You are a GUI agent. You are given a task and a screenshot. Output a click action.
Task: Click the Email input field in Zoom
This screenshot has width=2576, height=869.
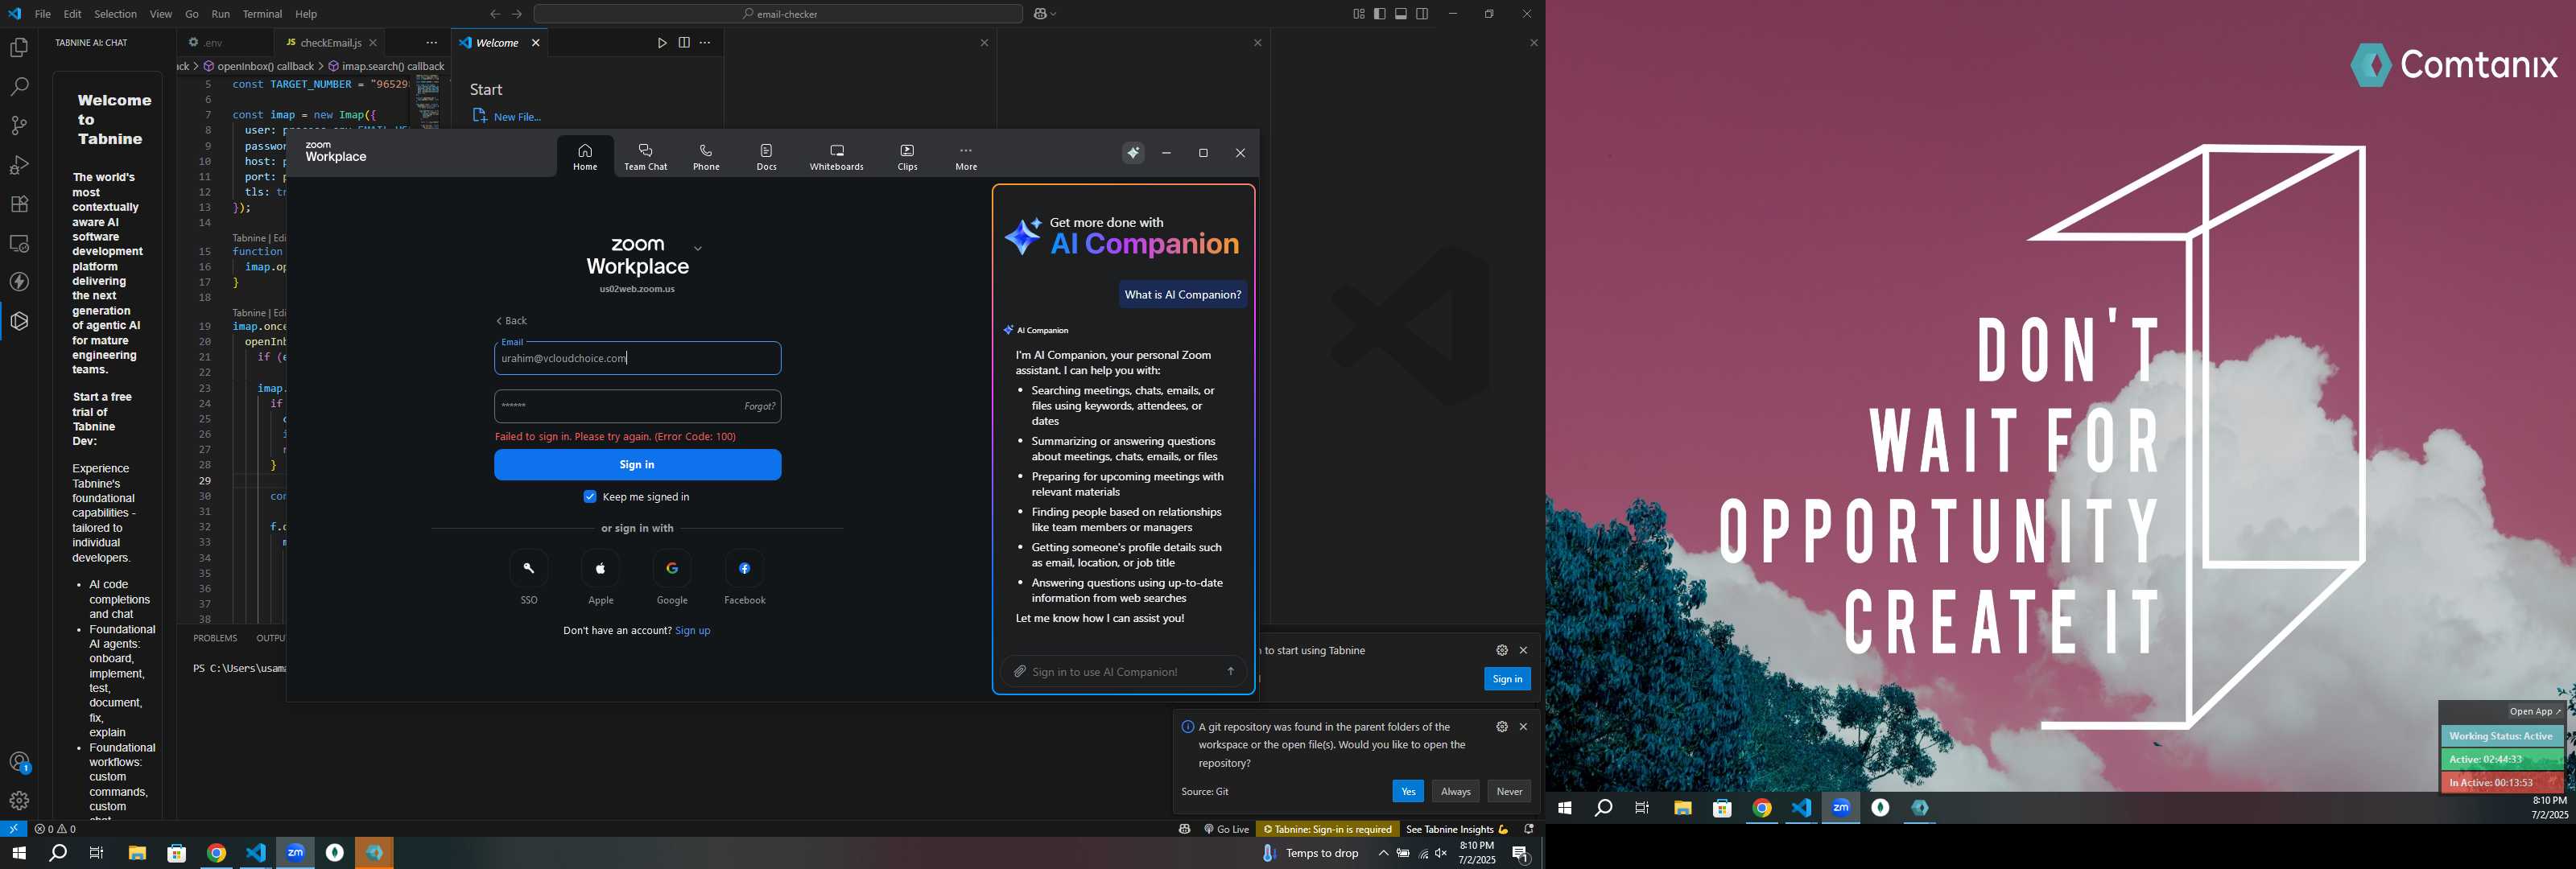tap(637, 358)
